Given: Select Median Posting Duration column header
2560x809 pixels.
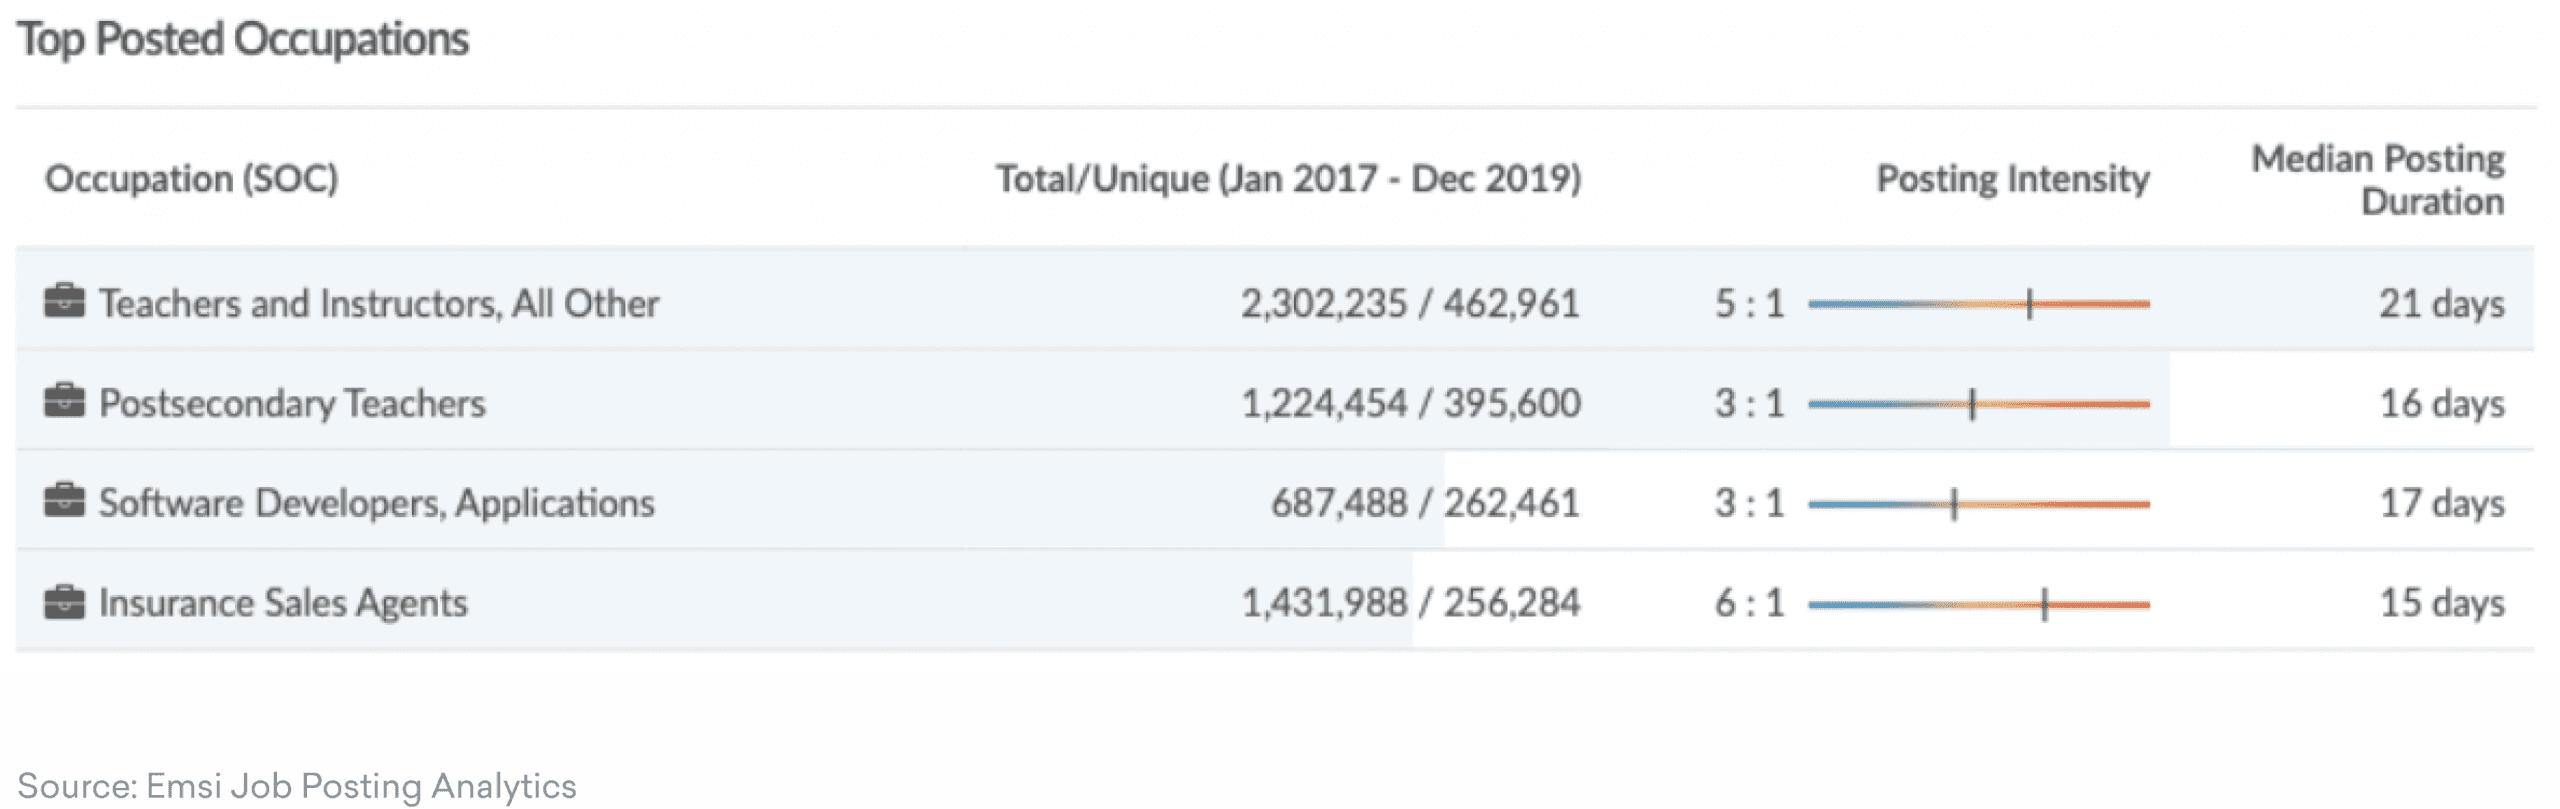Looking at the screenshot, I should click(2378, 180).
